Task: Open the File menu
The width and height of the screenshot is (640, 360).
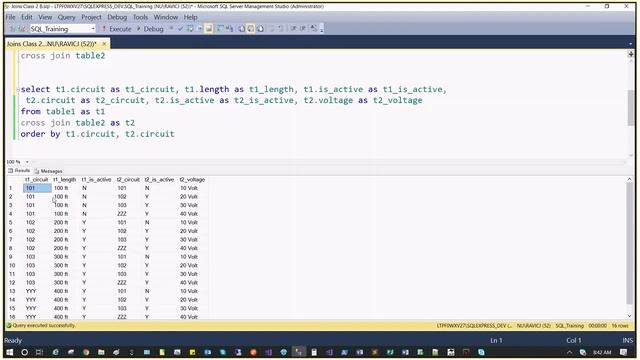Action: point(10,17)
